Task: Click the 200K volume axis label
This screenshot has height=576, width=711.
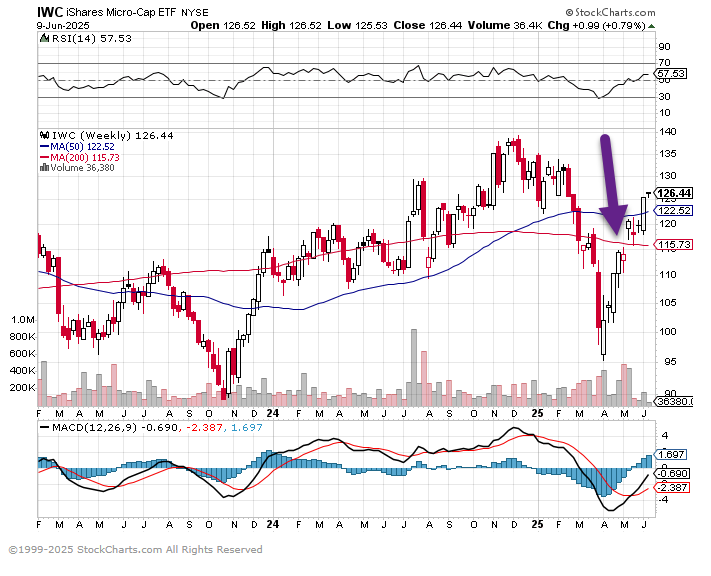Action: pyautogui.click(x=23, y=388)
